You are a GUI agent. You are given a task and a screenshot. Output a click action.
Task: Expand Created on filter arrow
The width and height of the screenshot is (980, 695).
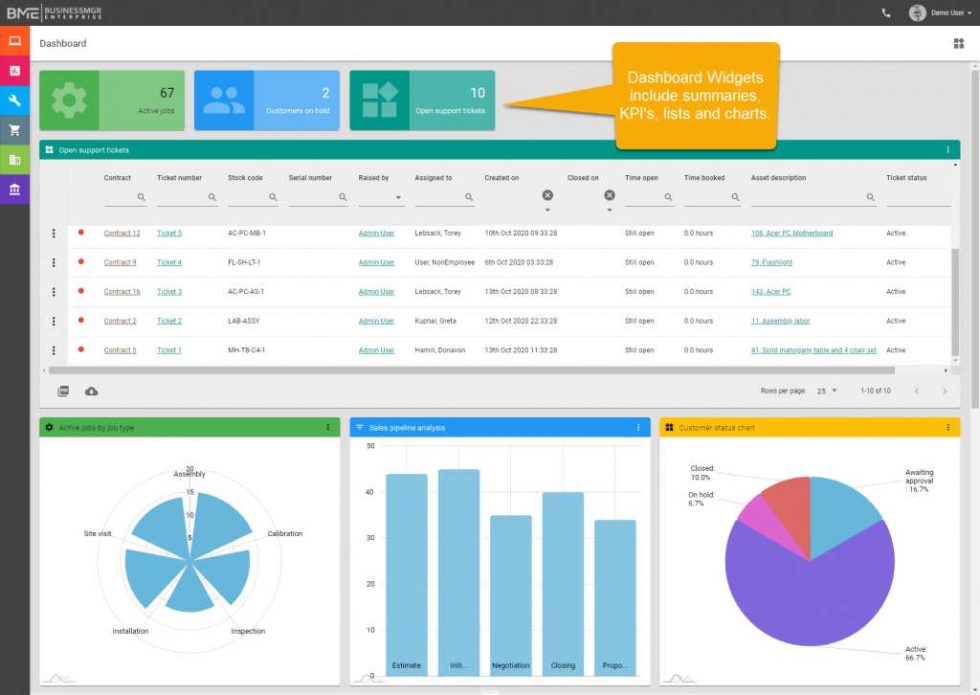click(x=548, y=210)
